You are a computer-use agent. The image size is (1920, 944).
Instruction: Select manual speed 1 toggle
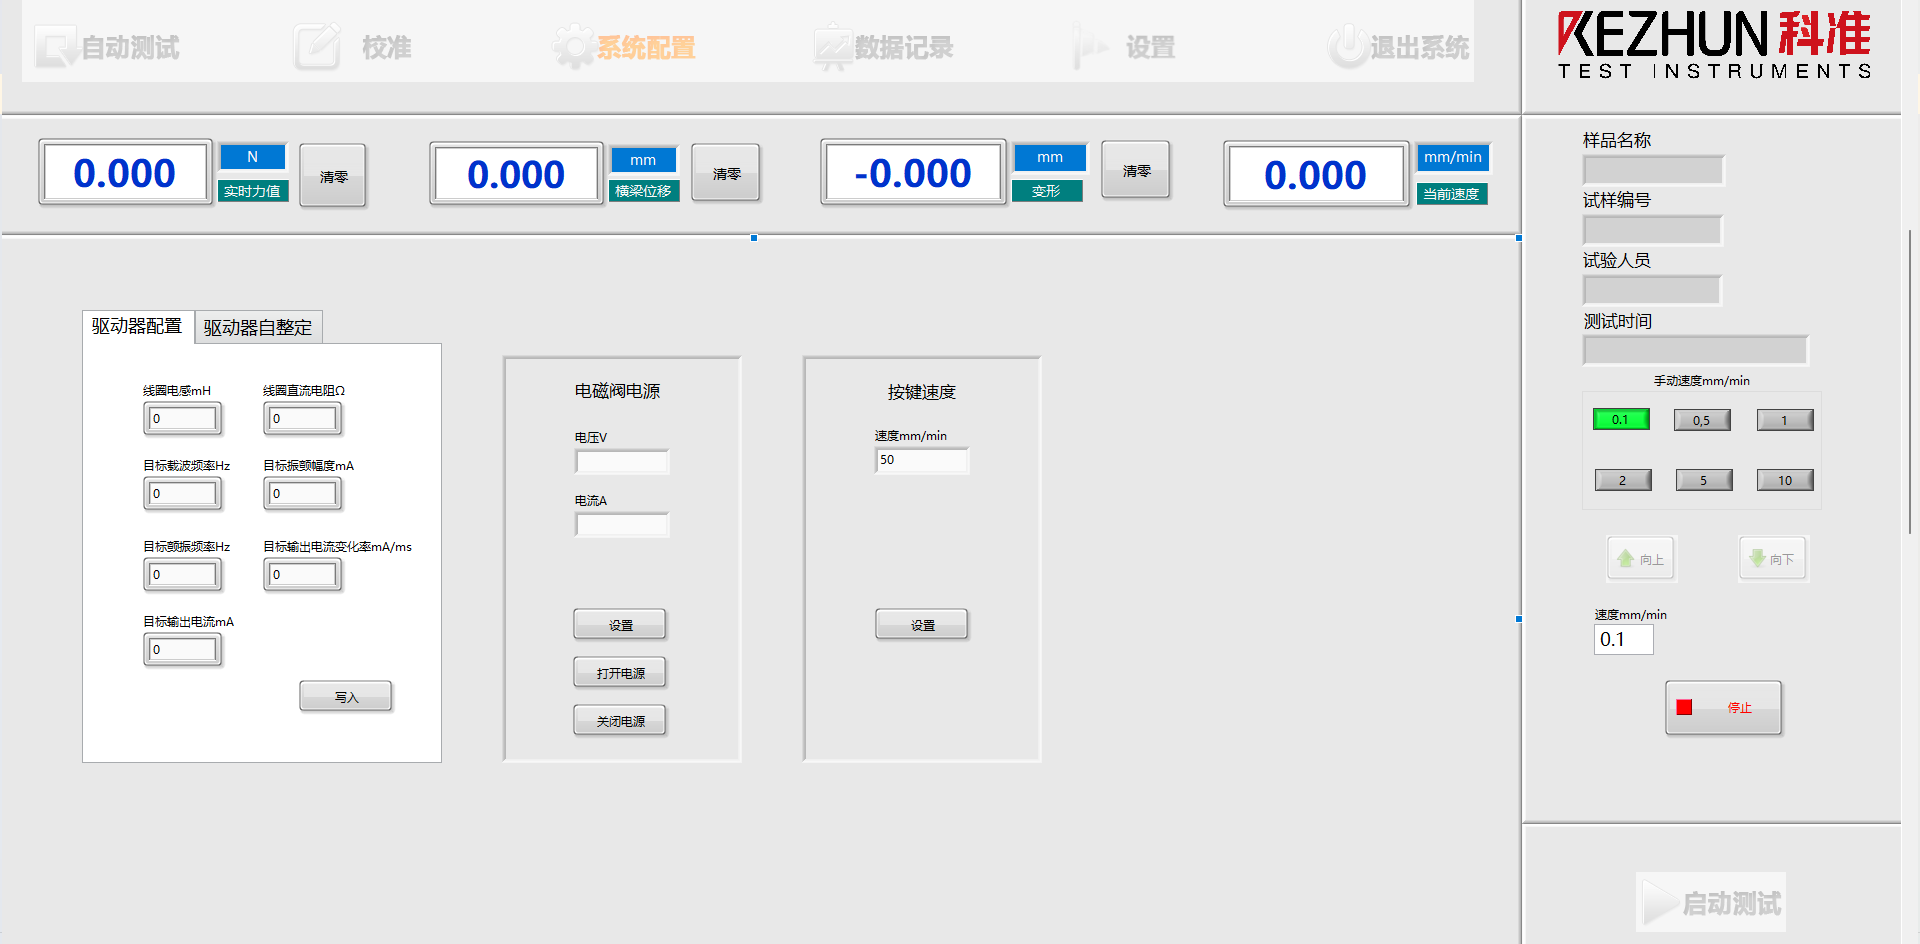pos(1785,420)
